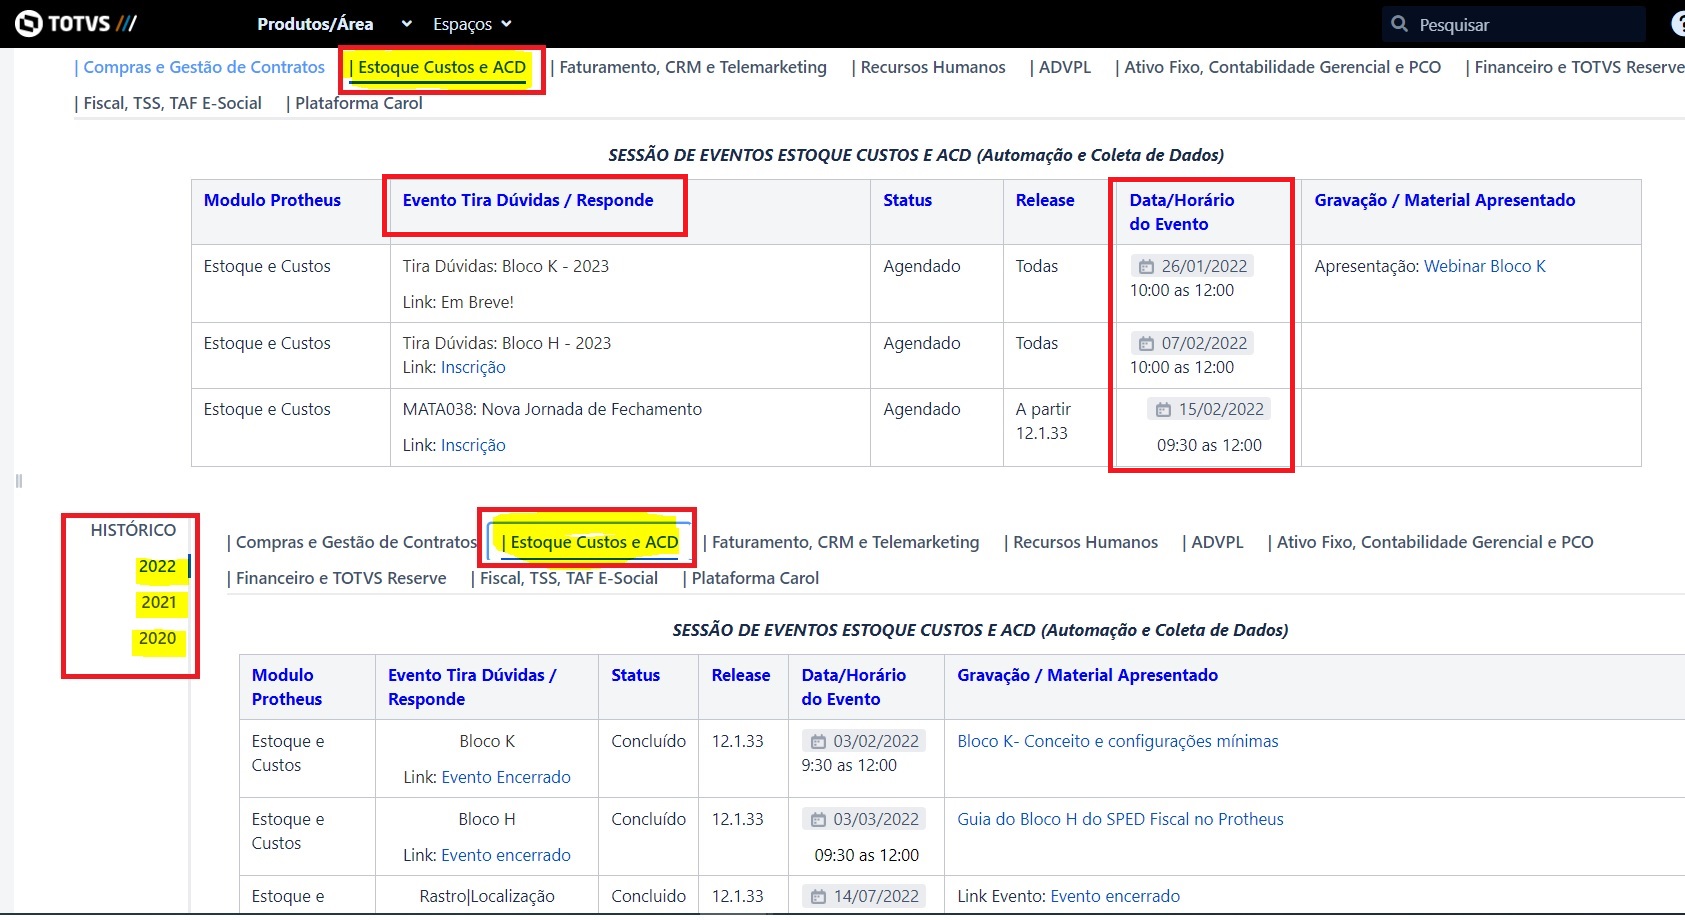
Task: Open Evento encerrado link for Bloco H
Action: click(x=506, y=855)
